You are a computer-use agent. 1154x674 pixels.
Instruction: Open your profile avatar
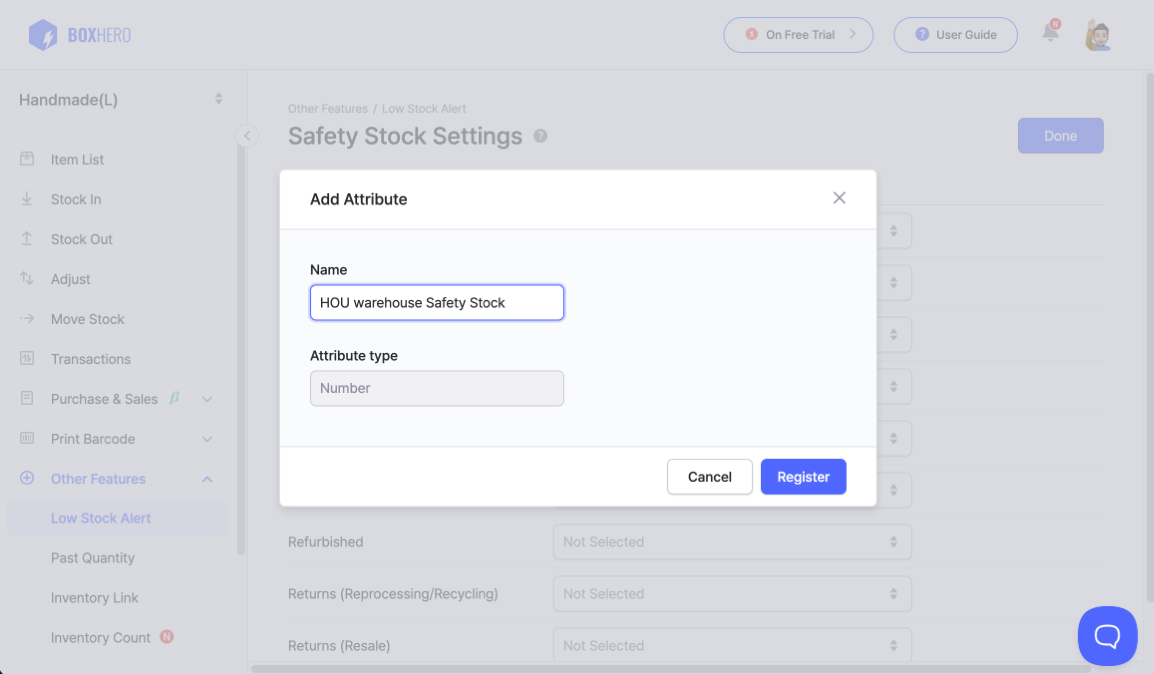1097,33
